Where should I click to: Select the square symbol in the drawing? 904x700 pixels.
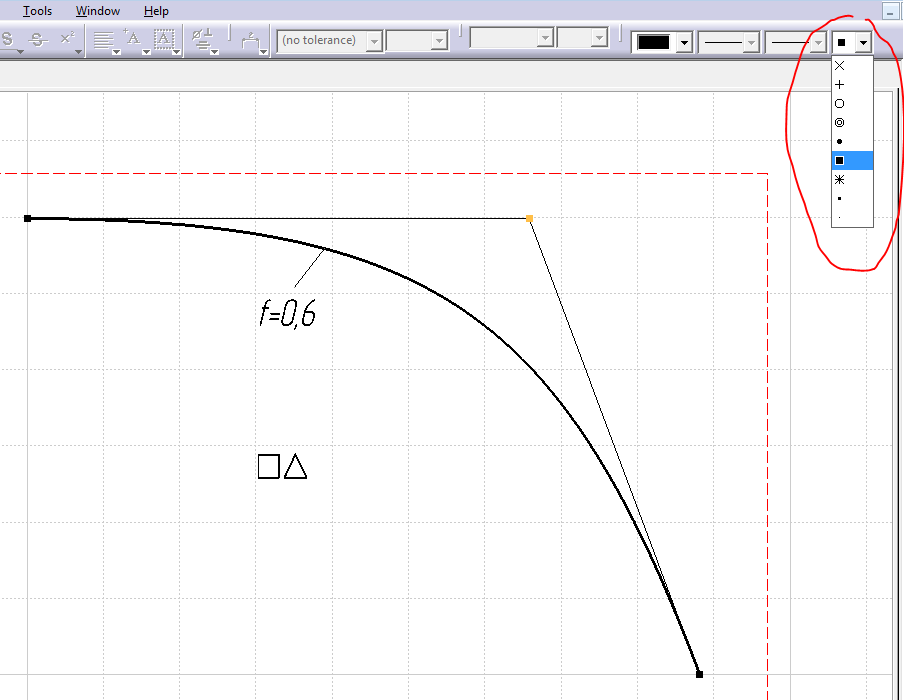(269, 466)
